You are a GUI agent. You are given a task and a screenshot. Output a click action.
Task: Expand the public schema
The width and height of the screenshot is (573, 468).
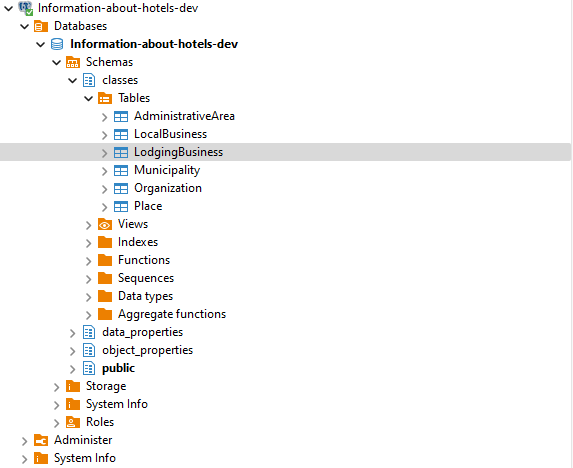coord(72,369)
